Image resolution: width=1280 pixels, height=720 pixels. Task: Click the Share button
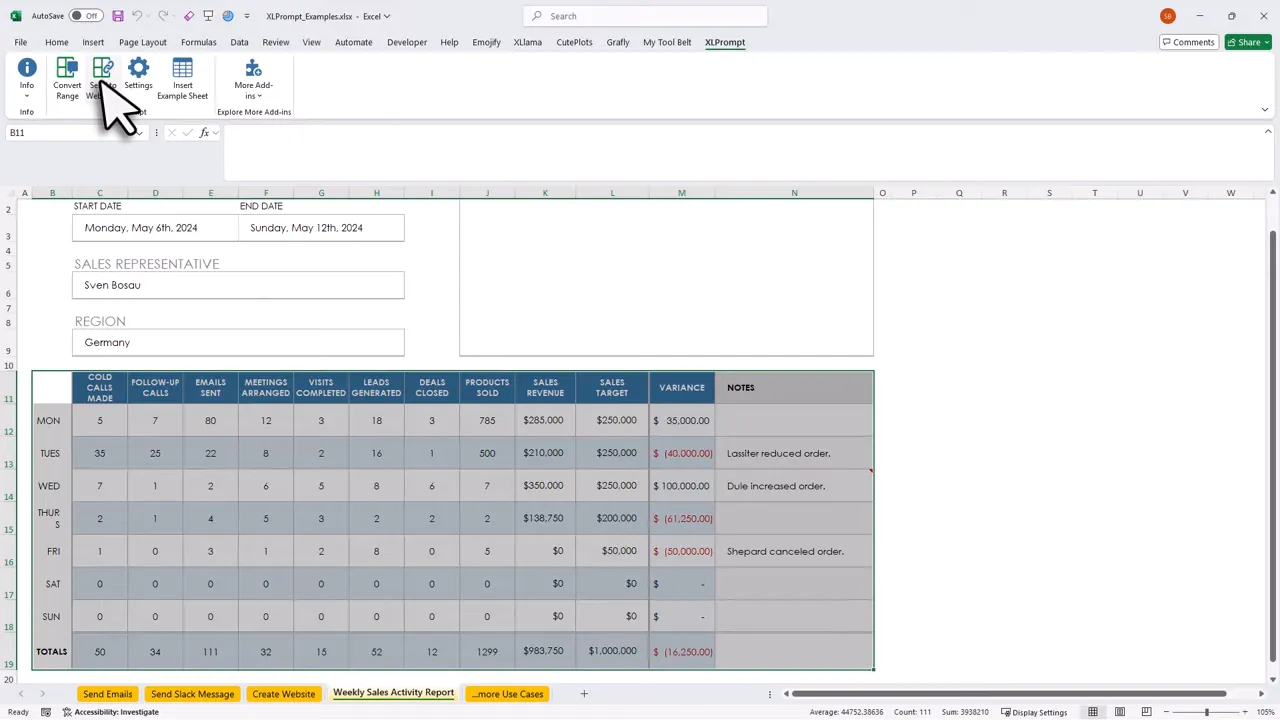pyautogui.click(x=1248, y=42)
